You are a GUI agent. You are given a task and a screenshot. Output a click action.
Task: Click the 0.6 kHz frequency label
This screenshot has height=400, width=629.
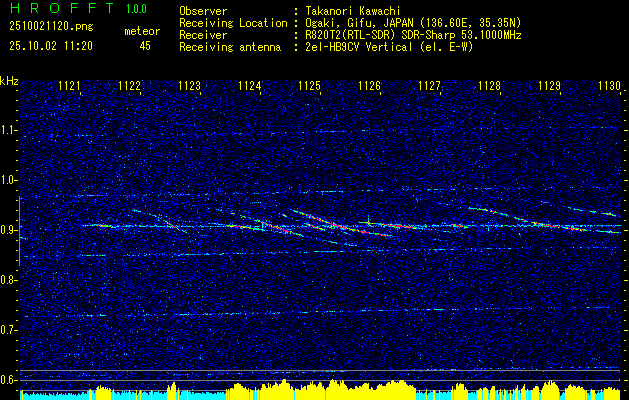[7, 380]
